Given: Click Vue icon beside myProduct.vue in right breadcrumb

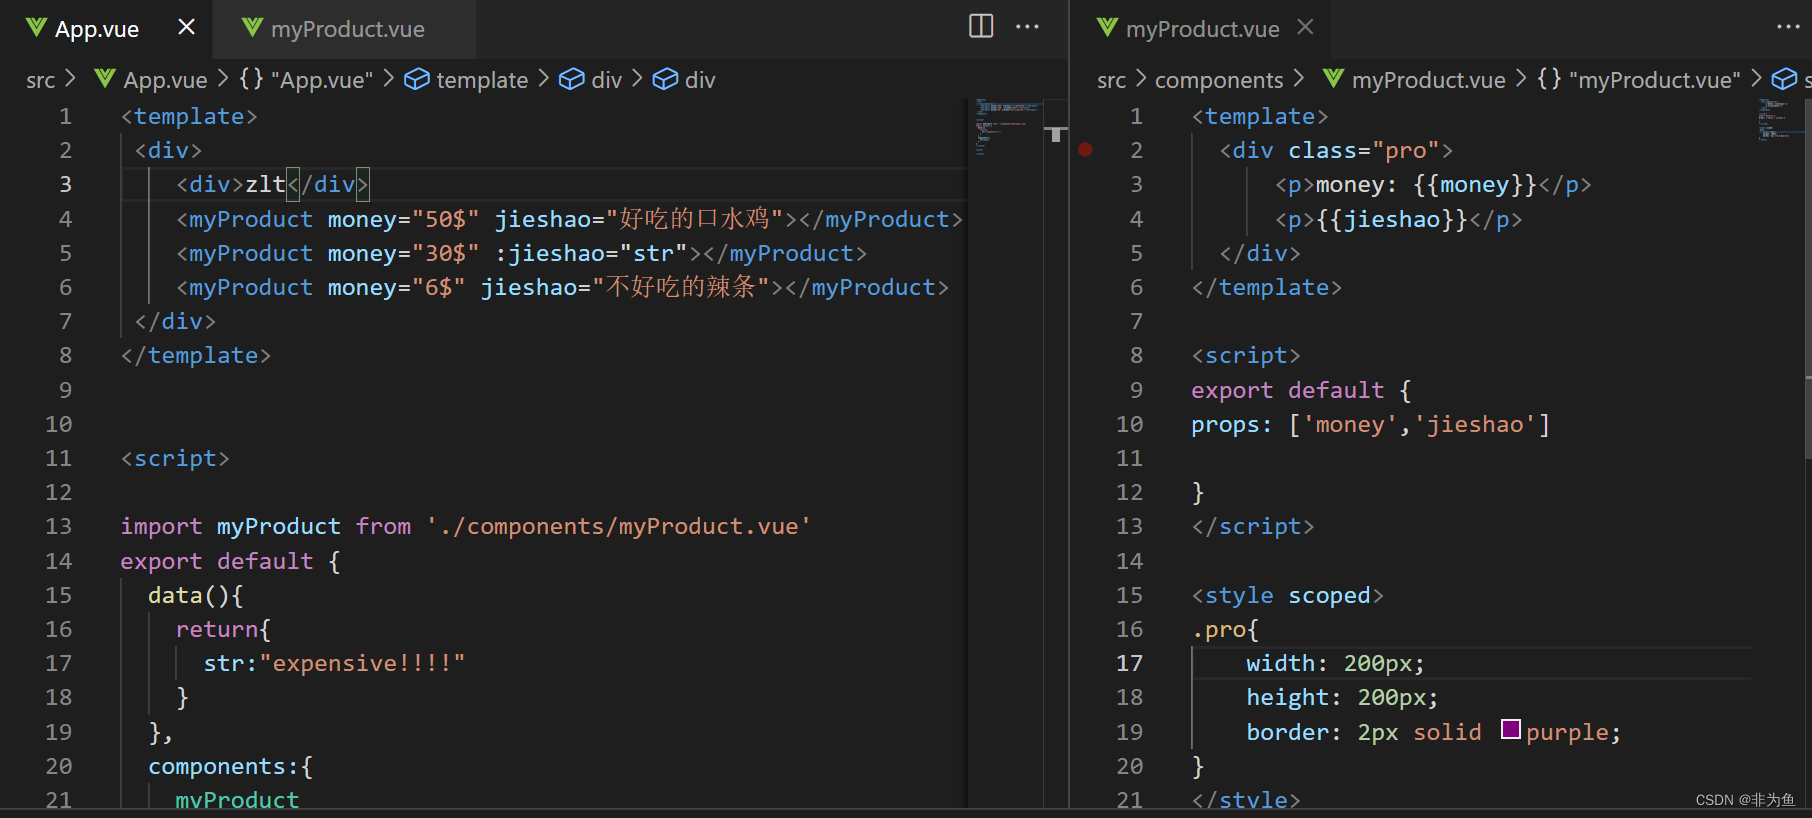Looking at the screenshot, I should pos(1334,79).
